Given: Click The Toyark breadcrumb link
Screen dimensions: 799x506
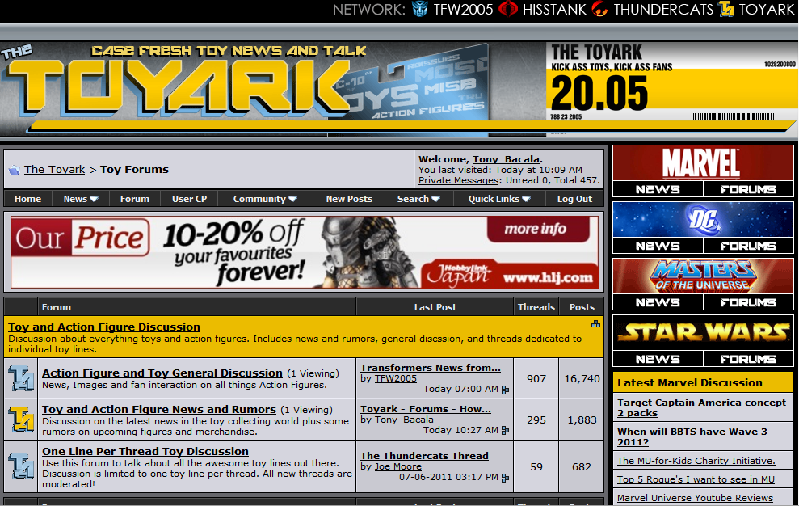Looking at the screenshot, I should [55, 170].
